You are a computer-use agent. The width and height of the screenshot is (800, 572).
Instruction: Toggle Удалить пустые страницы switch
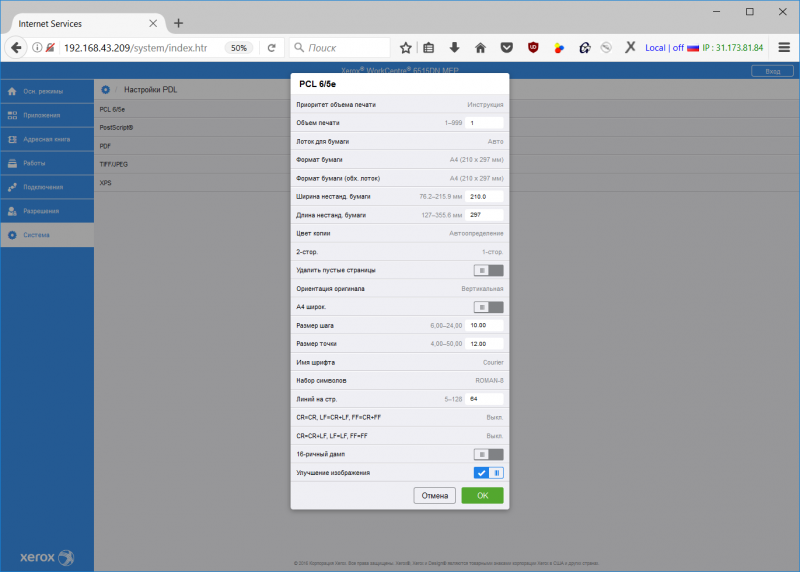tap(488, 270)
